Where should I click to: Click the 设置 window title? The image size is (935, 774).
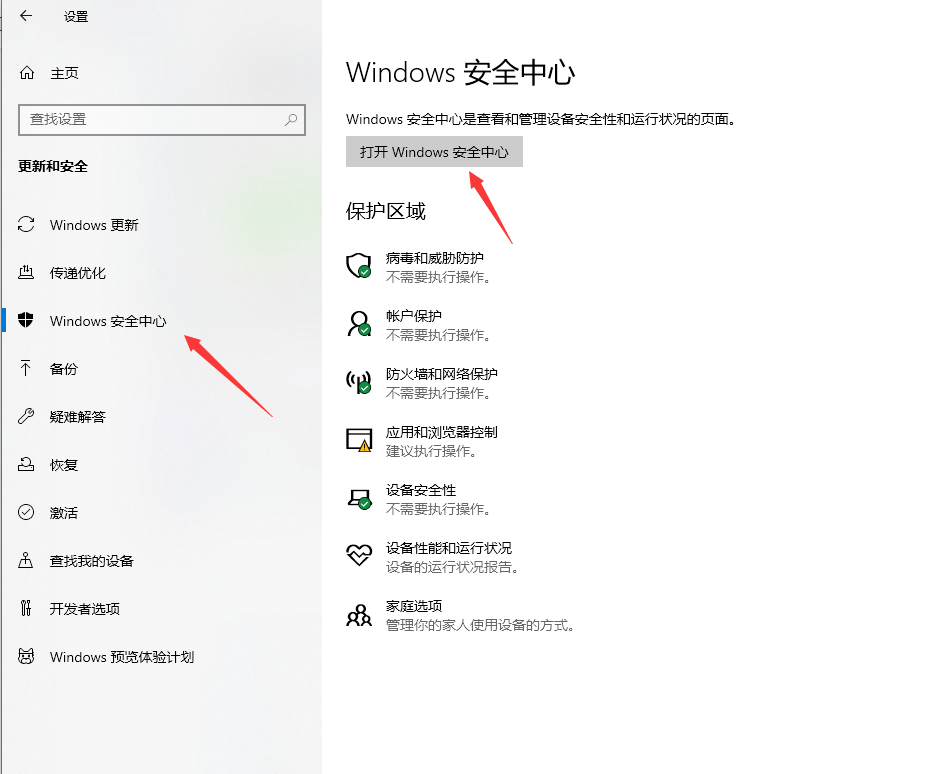tap(76, 17)
